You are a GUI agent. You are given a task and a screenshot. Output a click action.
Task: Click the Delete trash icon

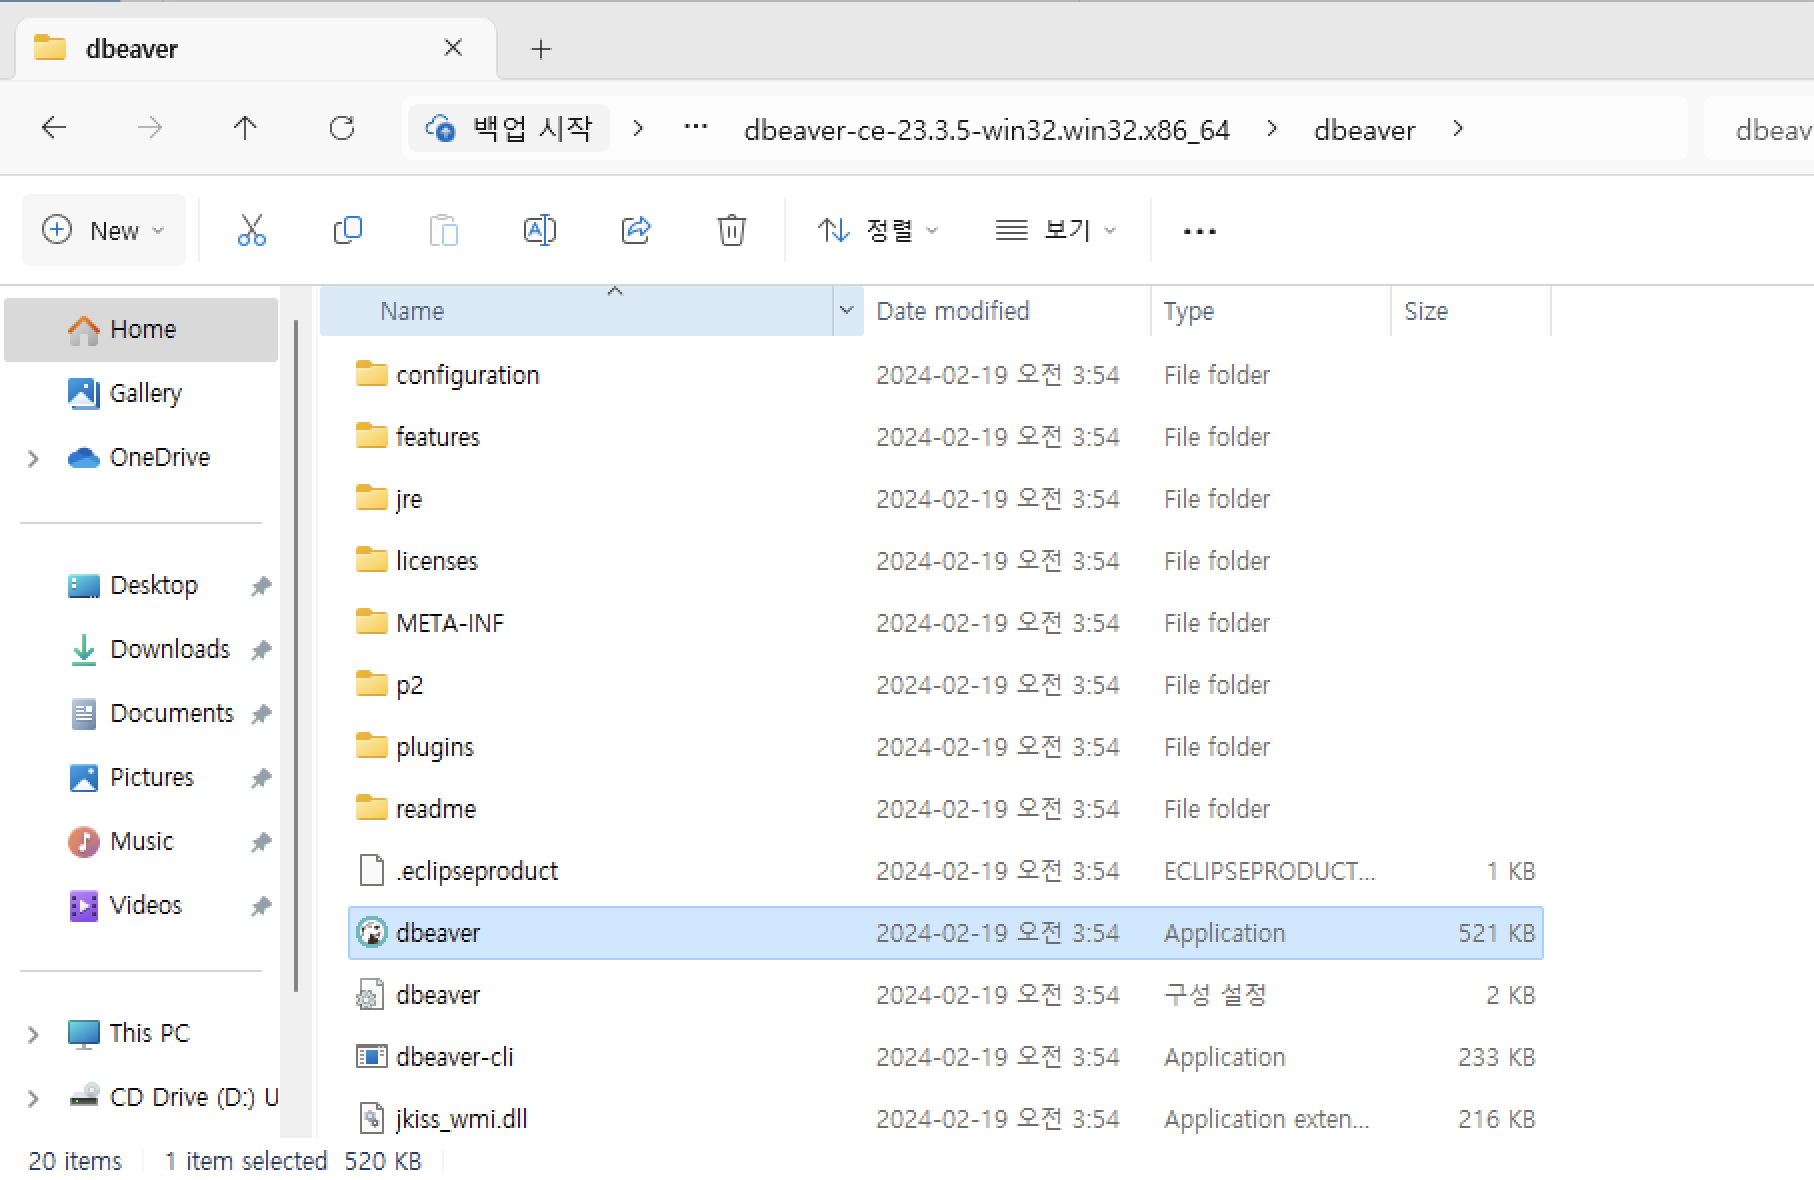point(731,231)
